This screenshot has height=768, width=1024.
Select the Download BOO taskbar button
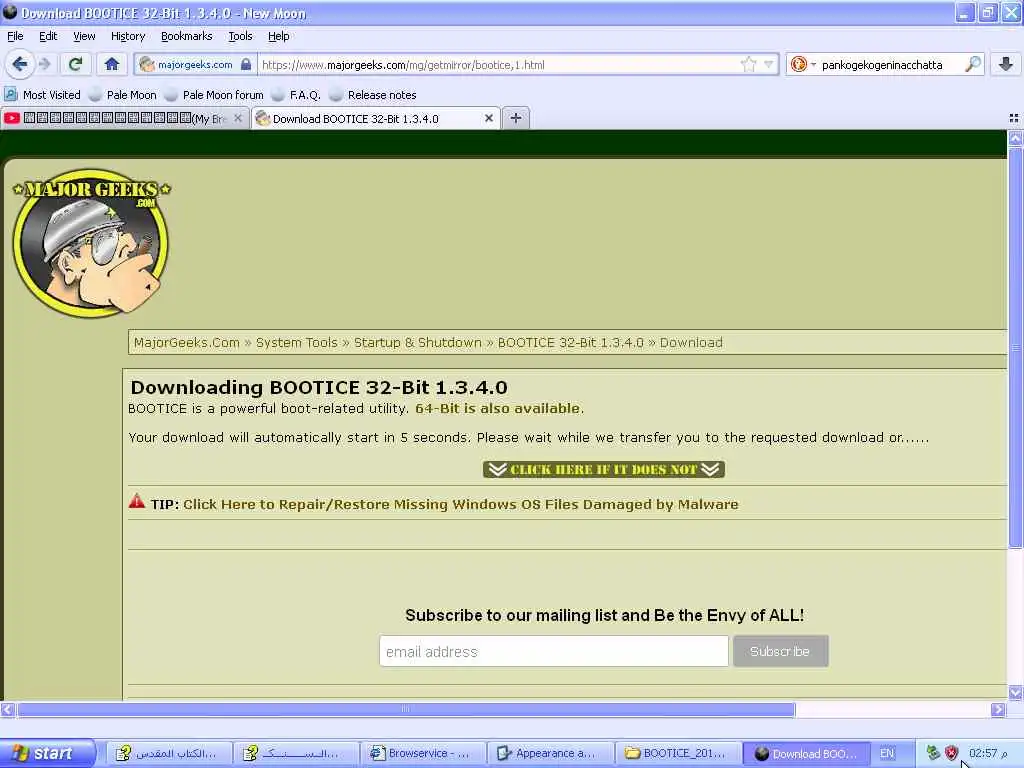[x=806, y=753]
